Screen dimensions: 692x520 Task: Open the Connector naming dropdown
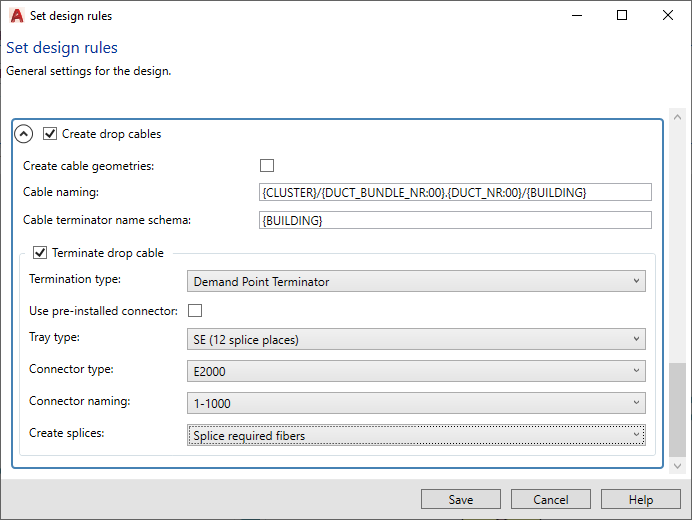click(416, 403)
